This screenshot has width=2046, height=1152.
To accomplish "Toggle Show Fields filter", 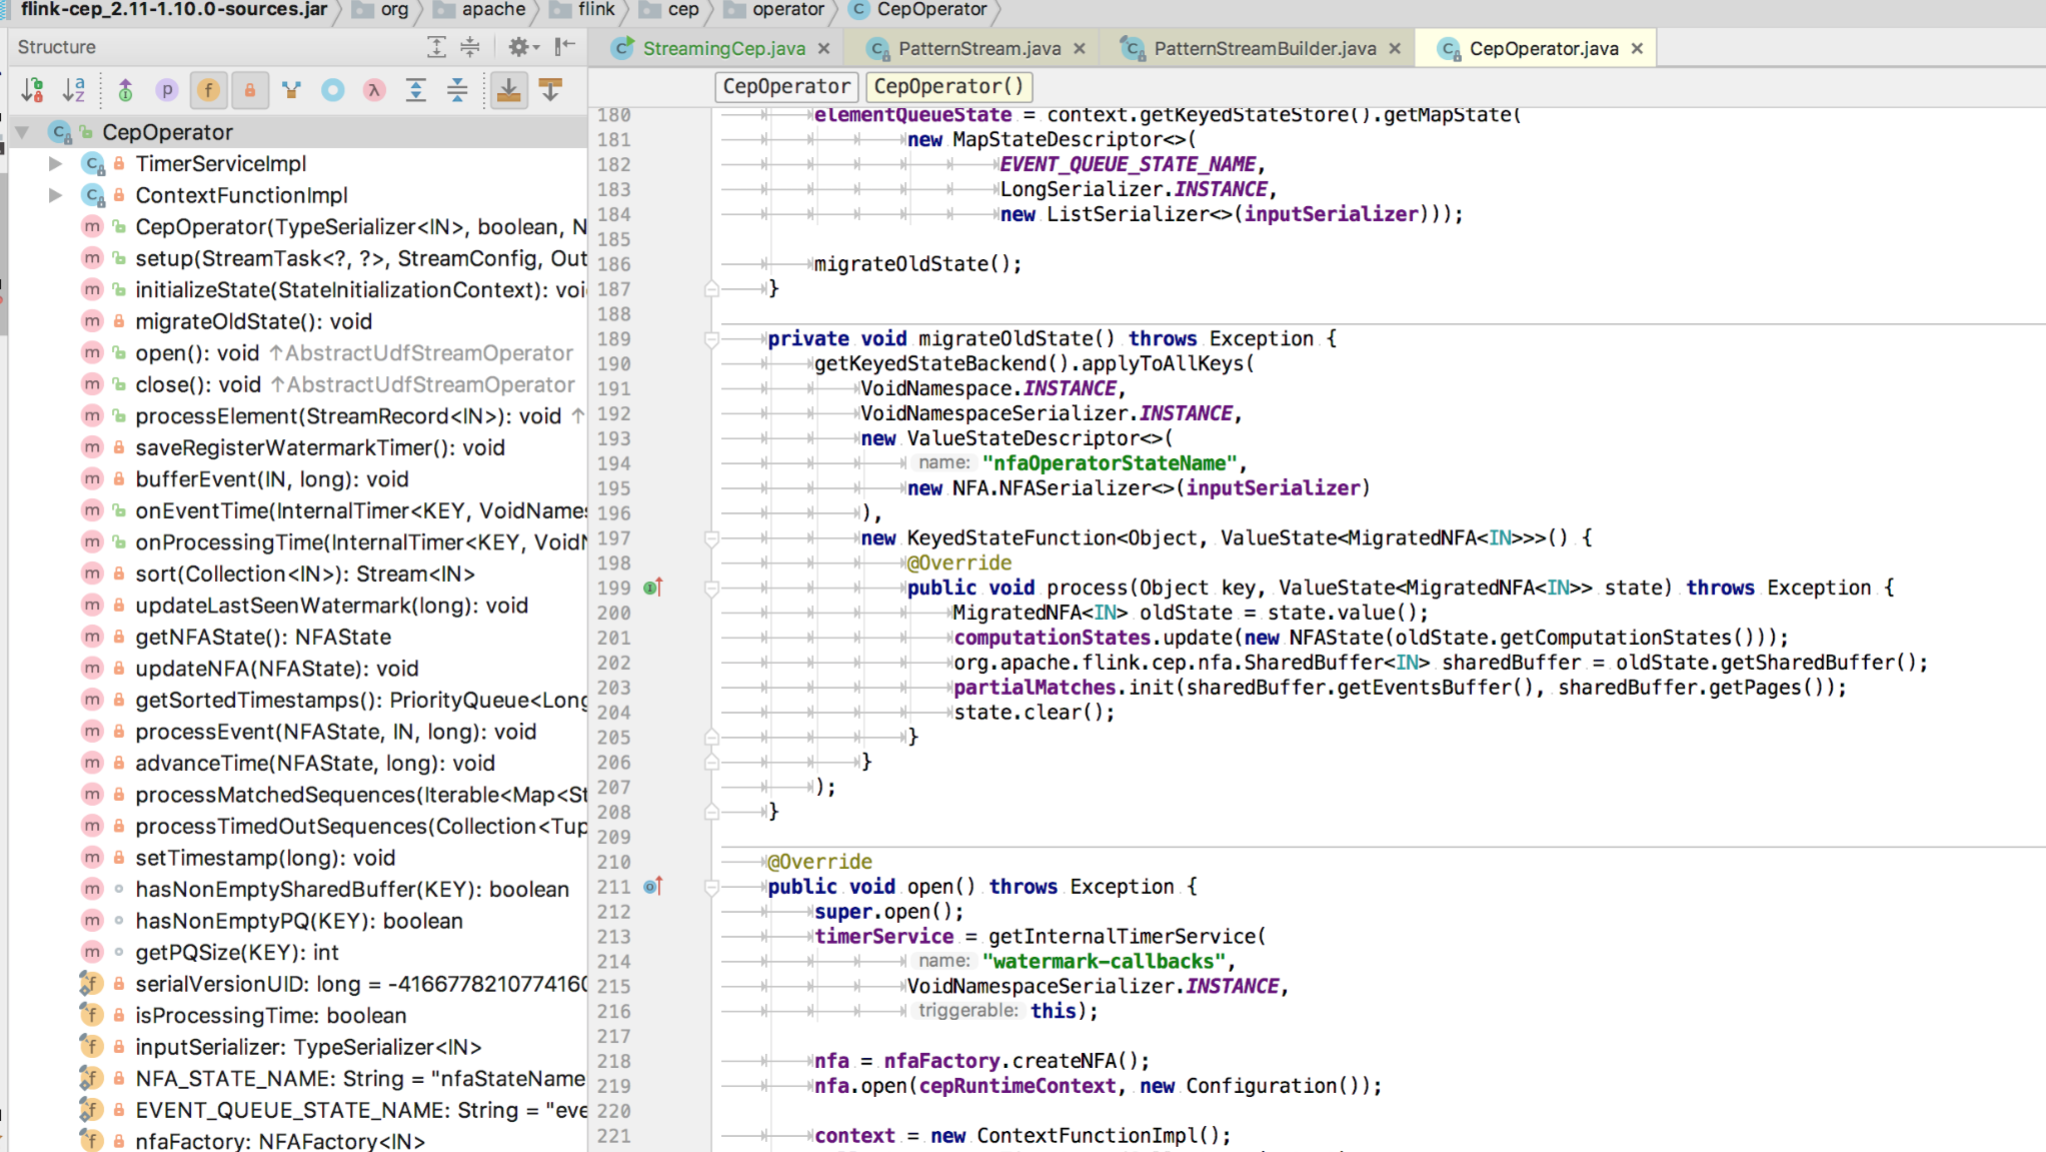I will (x=208, y=91).
